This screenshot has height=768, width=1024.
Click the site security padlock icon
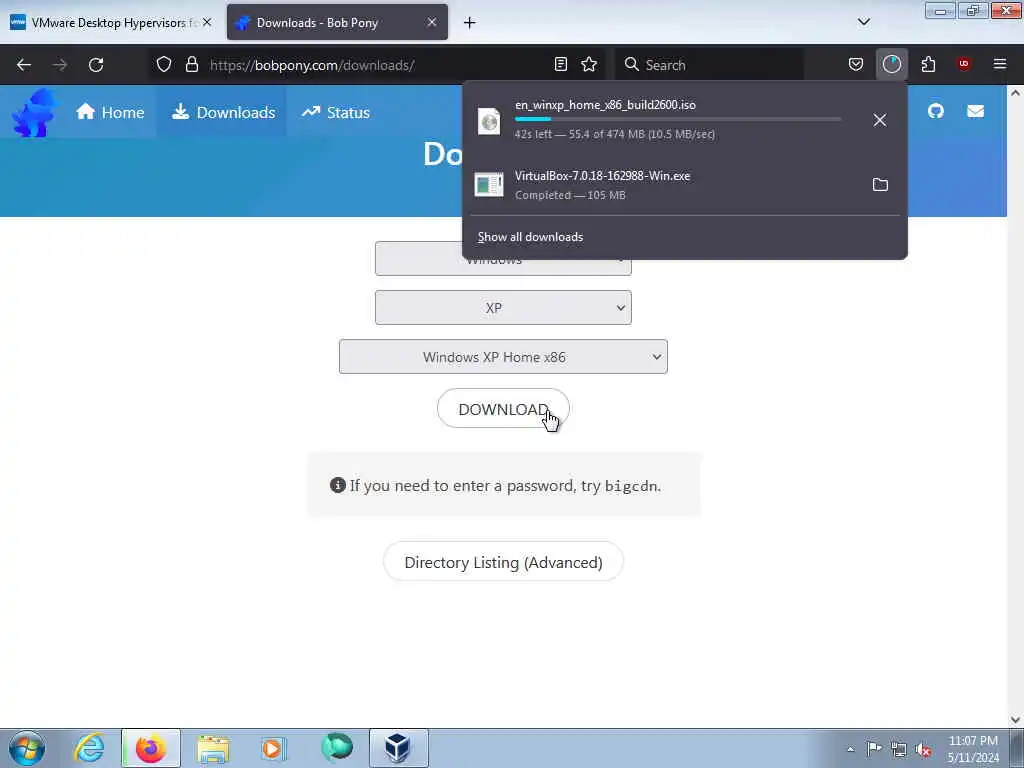(191, 64)
